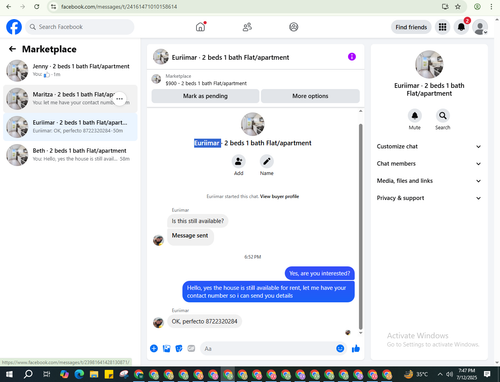500x382 pixels.
Task: Click the More options button
Action: (x=310, y=96)
